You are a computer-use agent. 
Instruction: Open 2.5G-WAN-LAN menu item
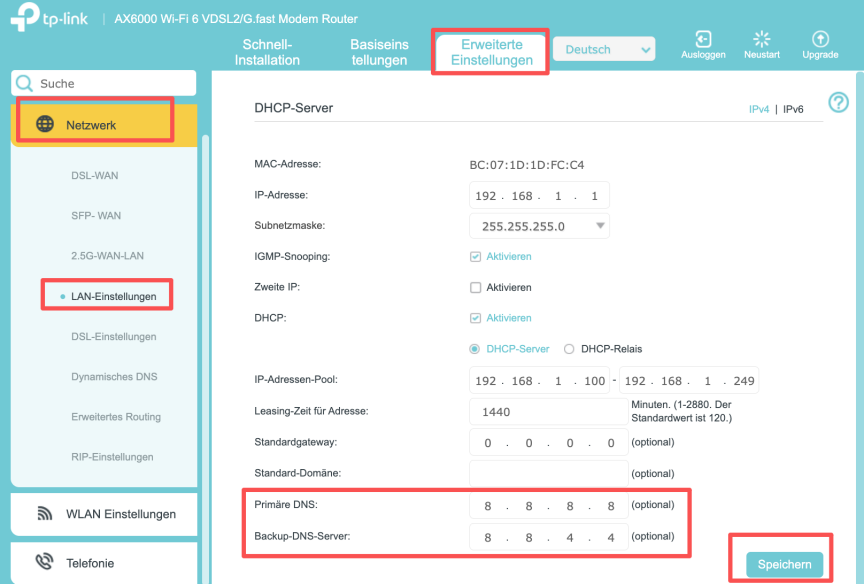[107, 256]
